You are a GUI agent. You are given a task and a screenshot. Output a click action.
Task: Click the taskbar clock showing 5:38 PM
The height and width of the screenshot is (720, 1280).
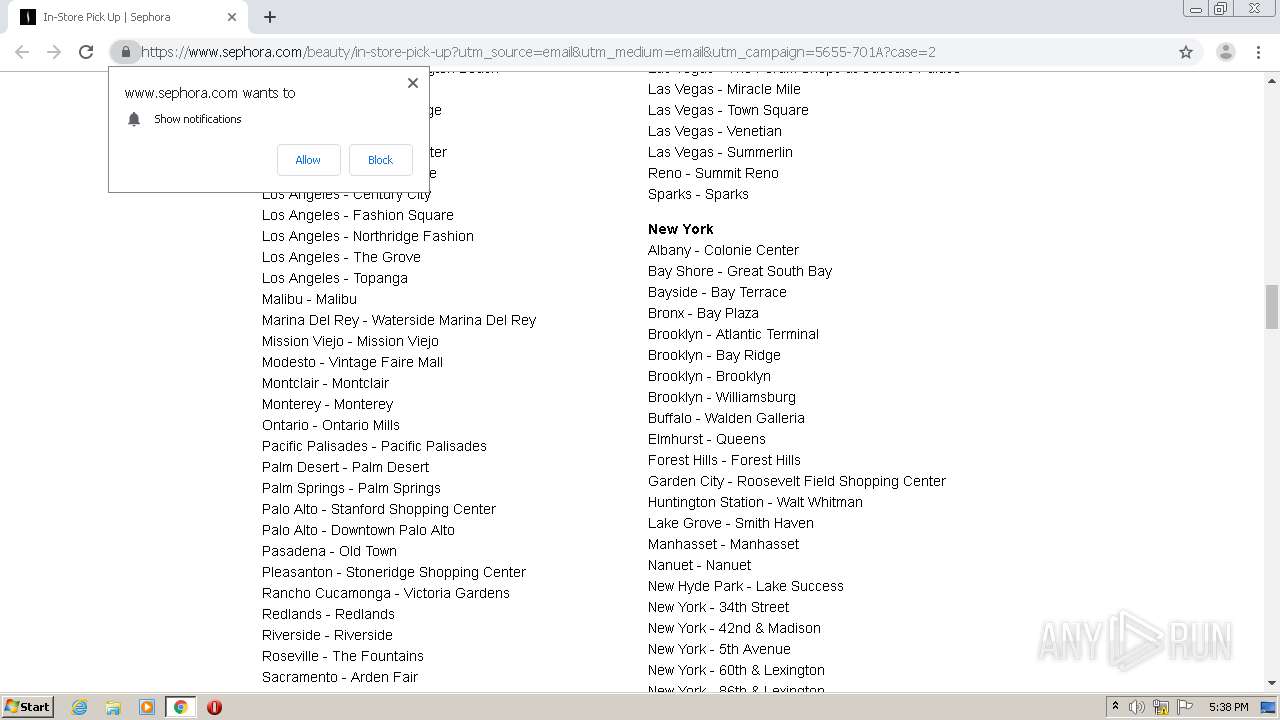click(x=1228, y=707)
